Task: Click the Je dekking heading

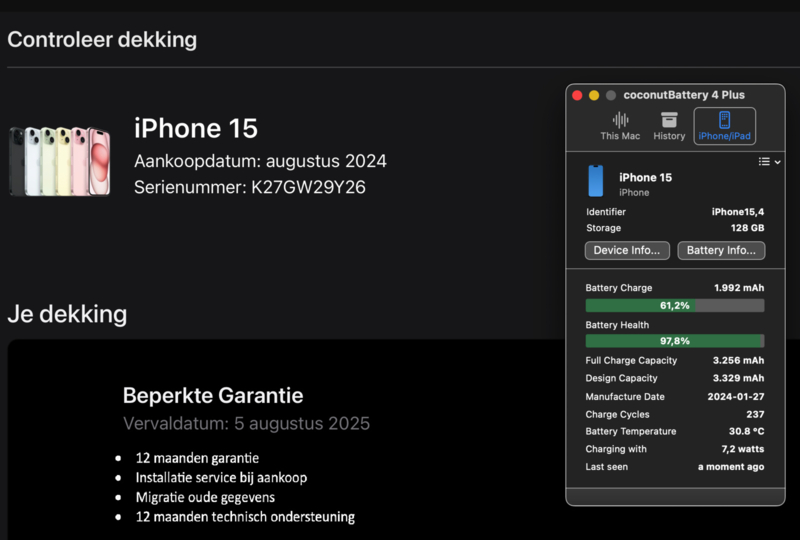Action: [67, 314]
